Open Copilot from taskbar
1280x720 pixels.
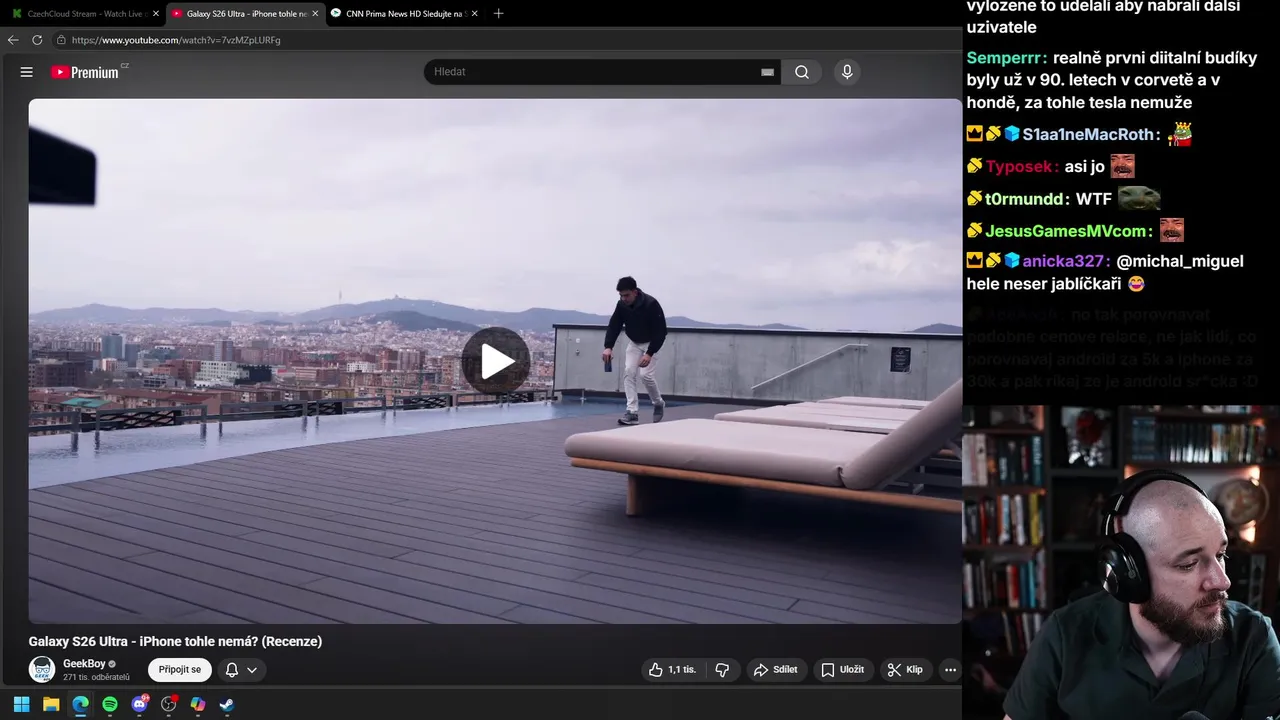click(198, 704)
